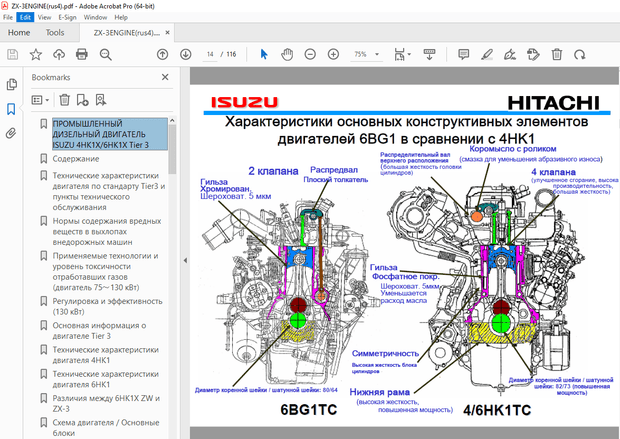Open bookmark Различия между 6HK1X ZW и ZX-3
The width and height of the screenshot is (620, 439).
pyautogui.click(x=106, y=403)
